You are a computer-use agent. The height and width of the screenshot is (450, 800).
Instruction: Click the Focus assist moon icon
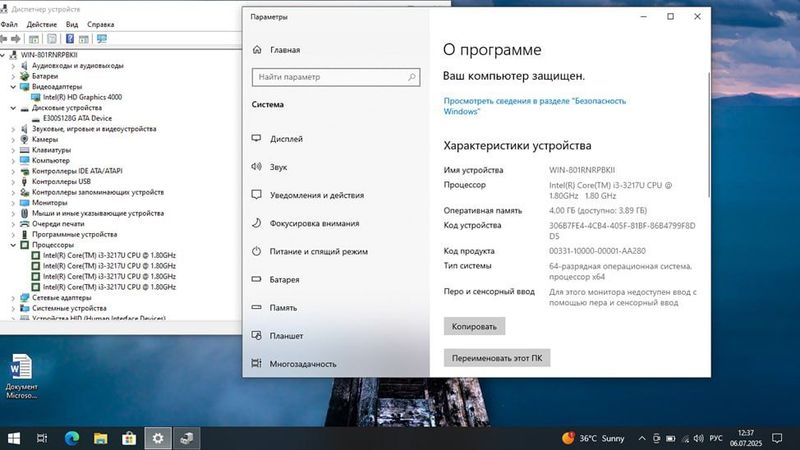pyautogui.click(x=257, y=223)
